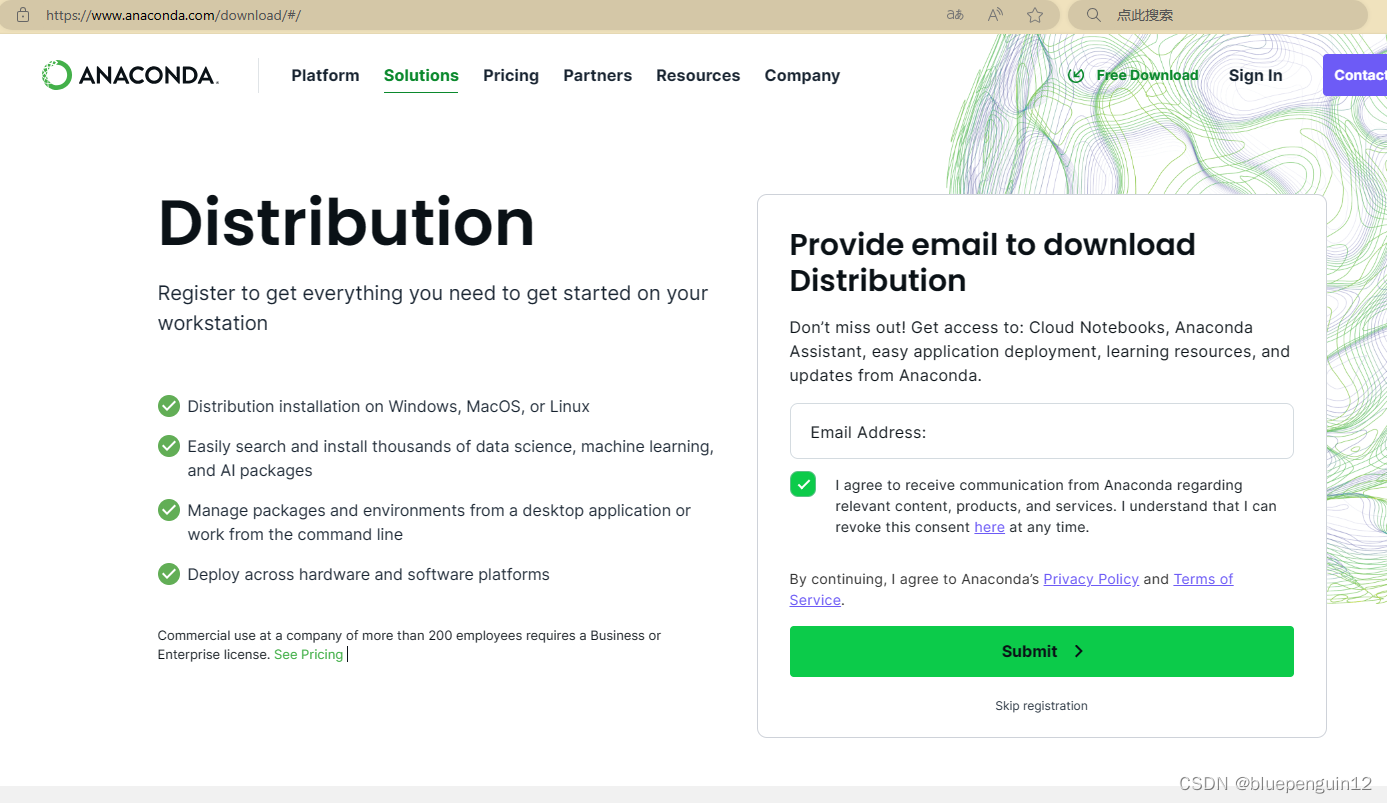Screen dimensions: 1387x803
Task: Click 'Don't miss out! Get access to' paragraph
Action: point(1040,351)
